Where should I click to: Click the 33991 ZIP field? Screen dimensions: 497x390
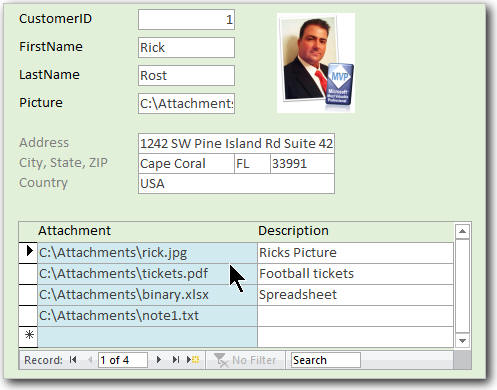click(302, 163)
